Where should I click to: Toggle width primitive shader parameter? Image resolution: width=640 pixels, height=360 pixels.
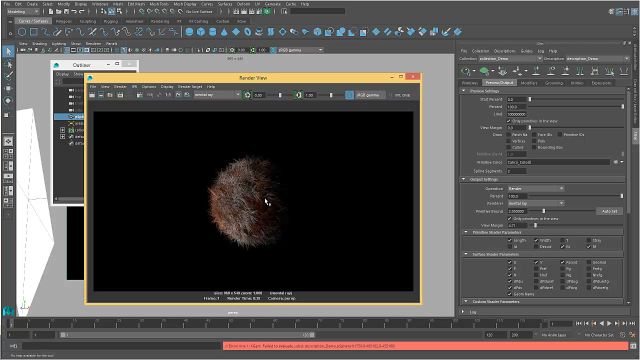coord(536,240)
